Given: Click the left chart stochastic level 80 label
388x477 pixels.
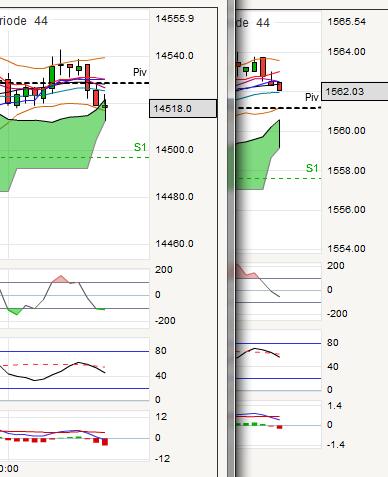Looking at the screenshot, I should click(x=160, y=351).
